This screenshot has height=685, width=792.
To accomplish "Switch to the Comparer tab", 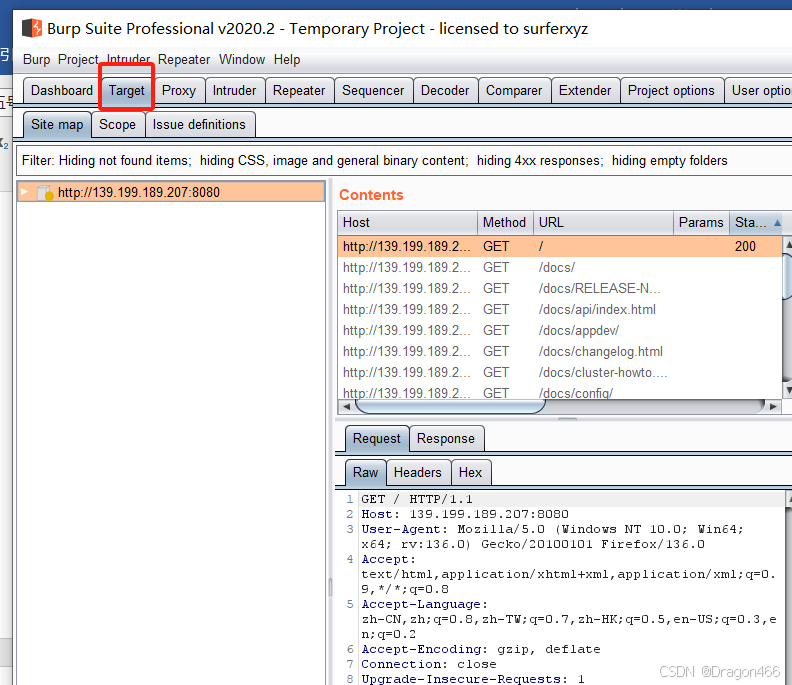I will 514,90.
